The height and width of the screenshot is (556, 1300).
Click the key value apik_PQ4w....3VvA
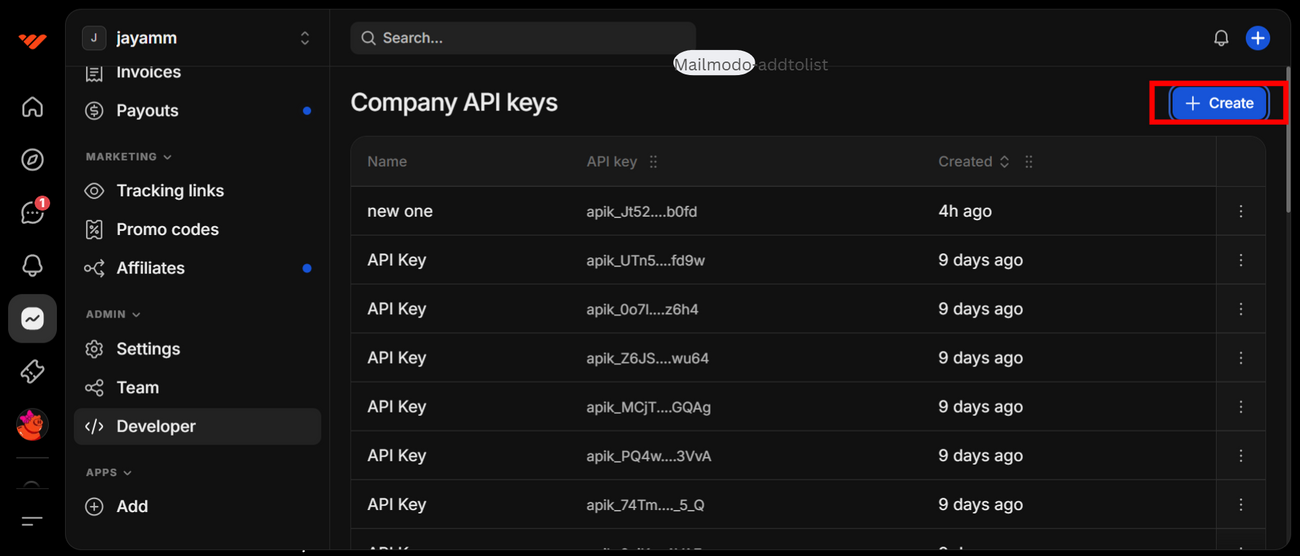coord(648,457)
